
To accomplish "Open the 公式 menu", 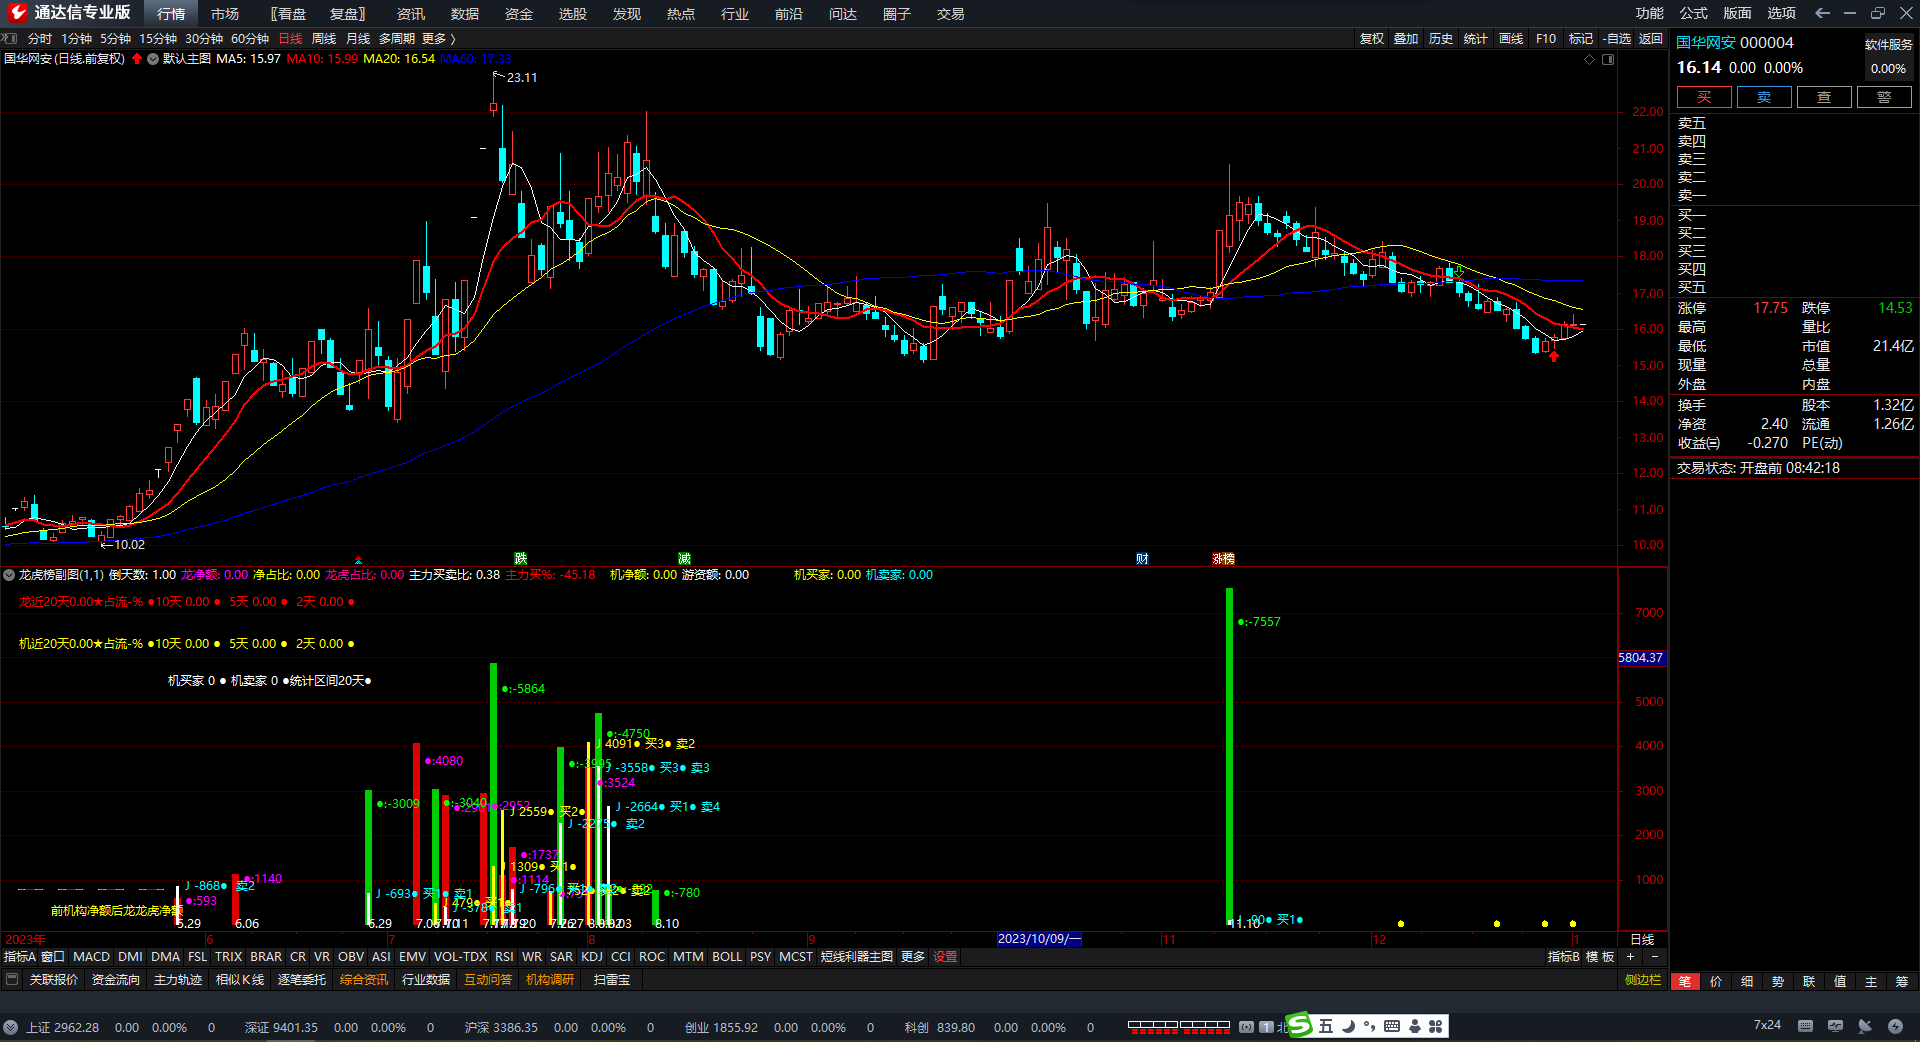I will tap(1693, 13).
